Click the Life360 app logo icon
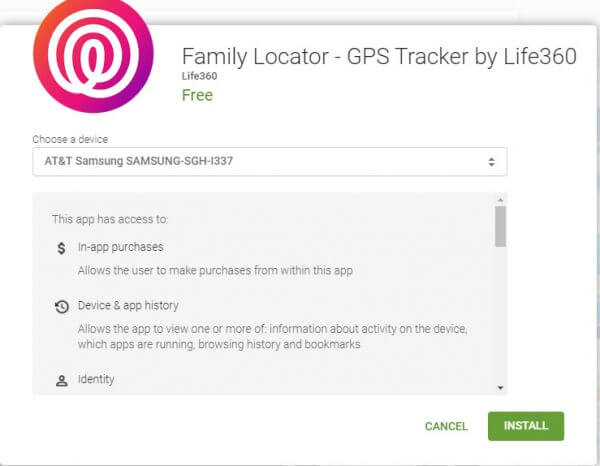This screenshot has height=466, width=600. pyautogui.click(x=93, y=54)
